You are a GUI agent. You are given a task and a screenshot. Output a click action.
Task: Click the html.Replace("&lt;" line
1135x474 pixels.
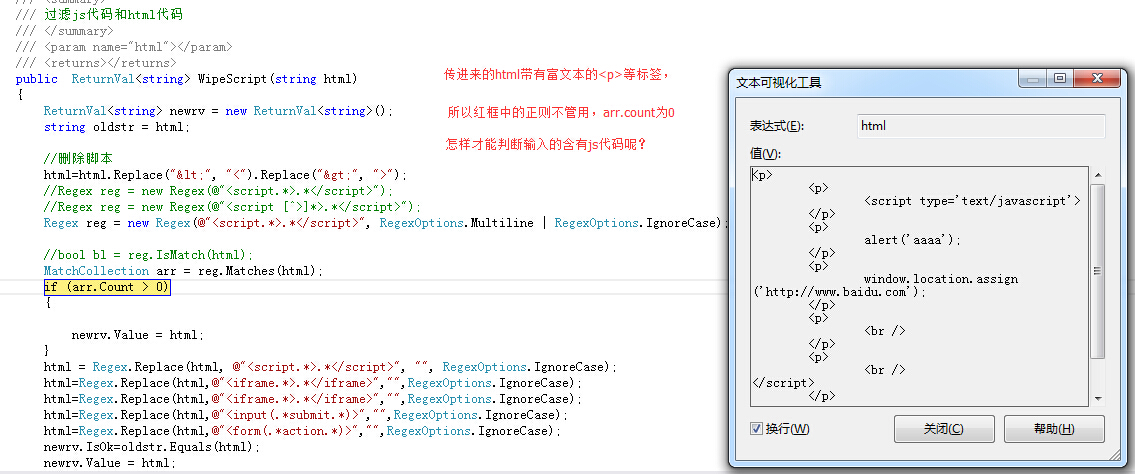[x=226, y=174]
